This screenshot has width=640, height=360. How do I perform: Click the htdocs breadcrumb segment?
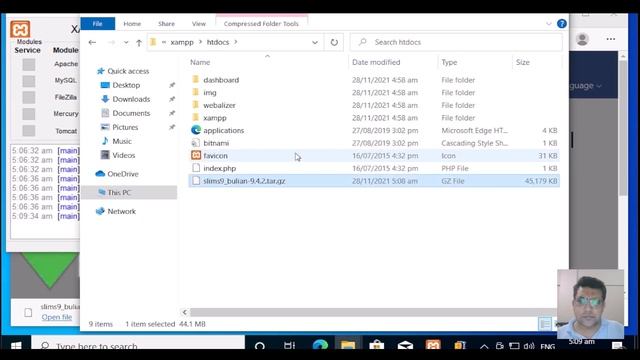[x=218, y=42]
